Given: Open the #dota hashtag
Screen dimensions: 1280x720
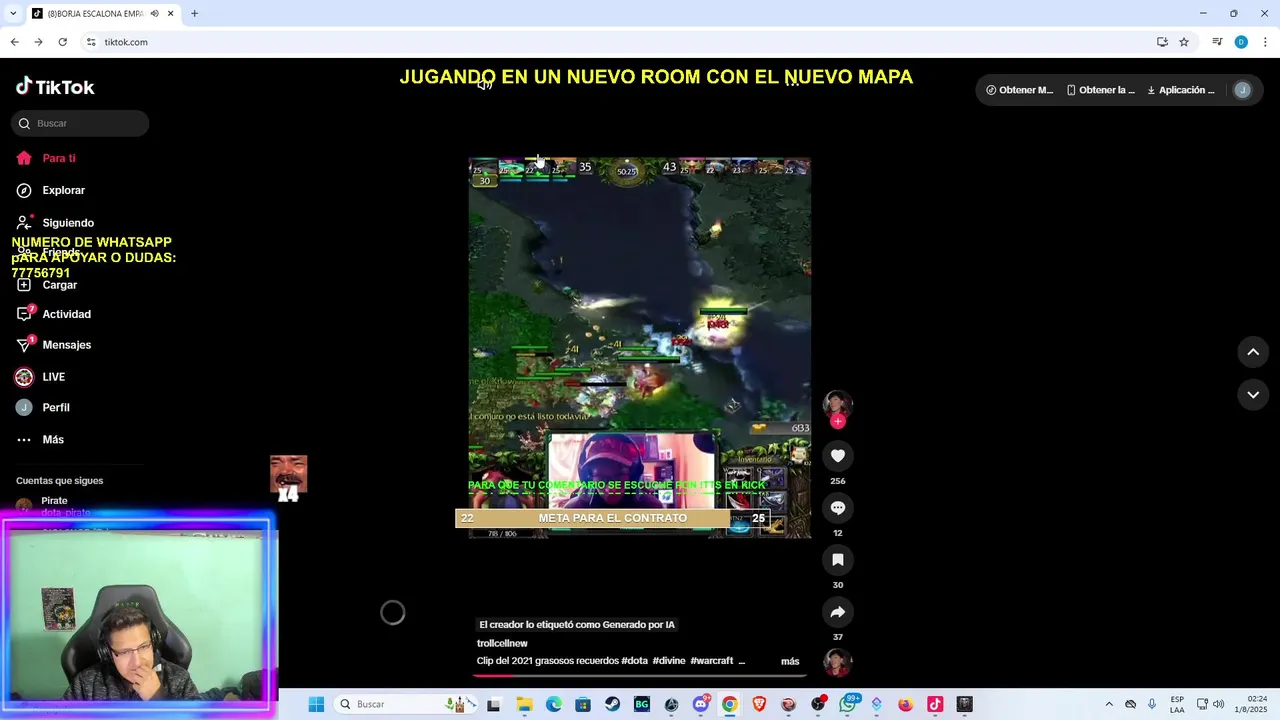Looking at the screenshot, I should tap(634, 661).
